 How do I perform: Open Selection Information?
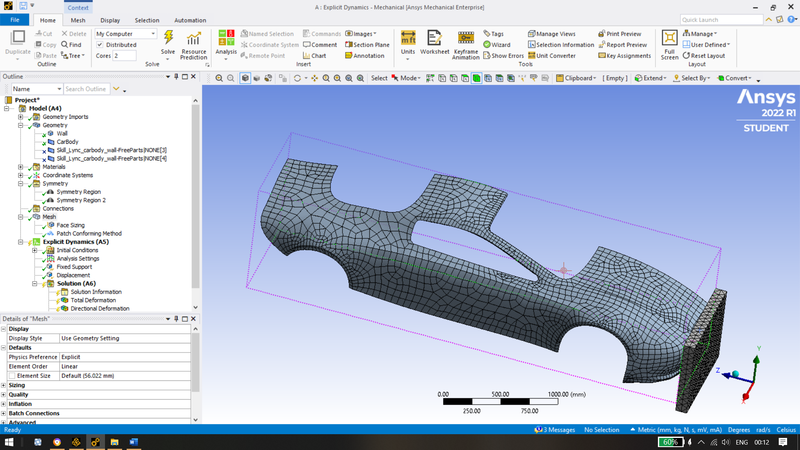tap(561, 45)
